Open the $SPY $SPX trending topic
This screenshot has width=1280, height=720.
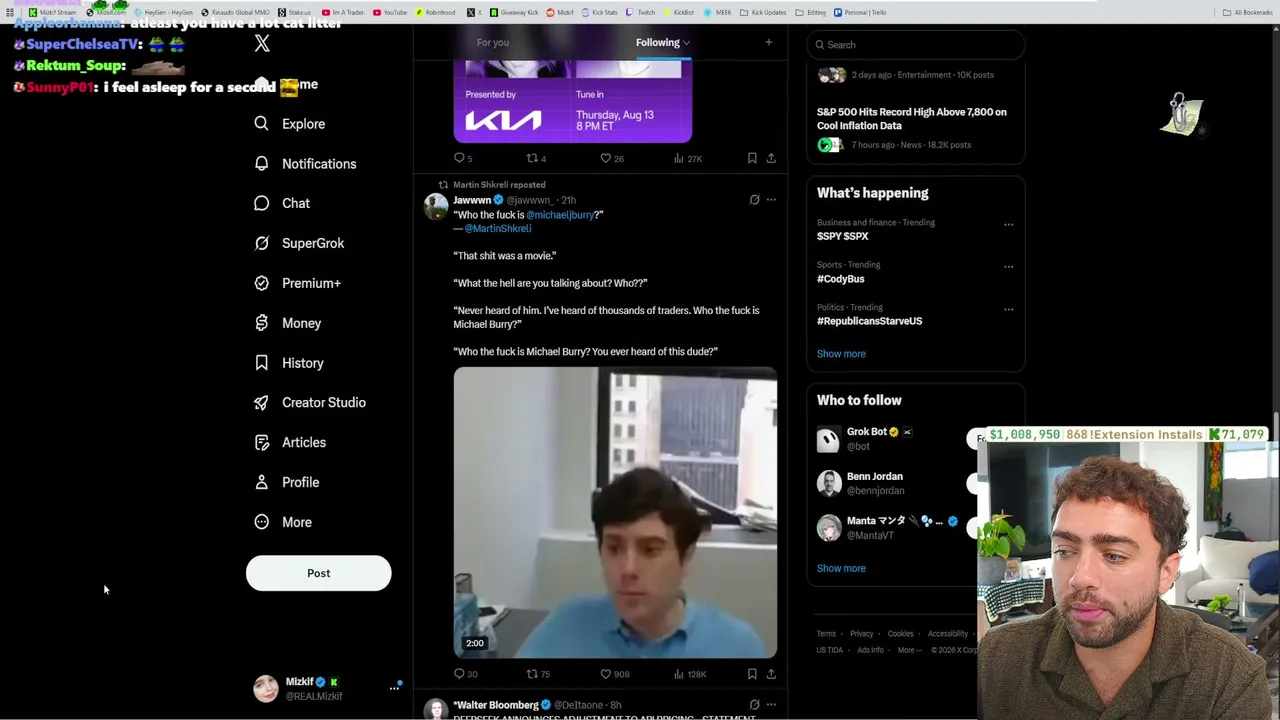tap(842, 236)
